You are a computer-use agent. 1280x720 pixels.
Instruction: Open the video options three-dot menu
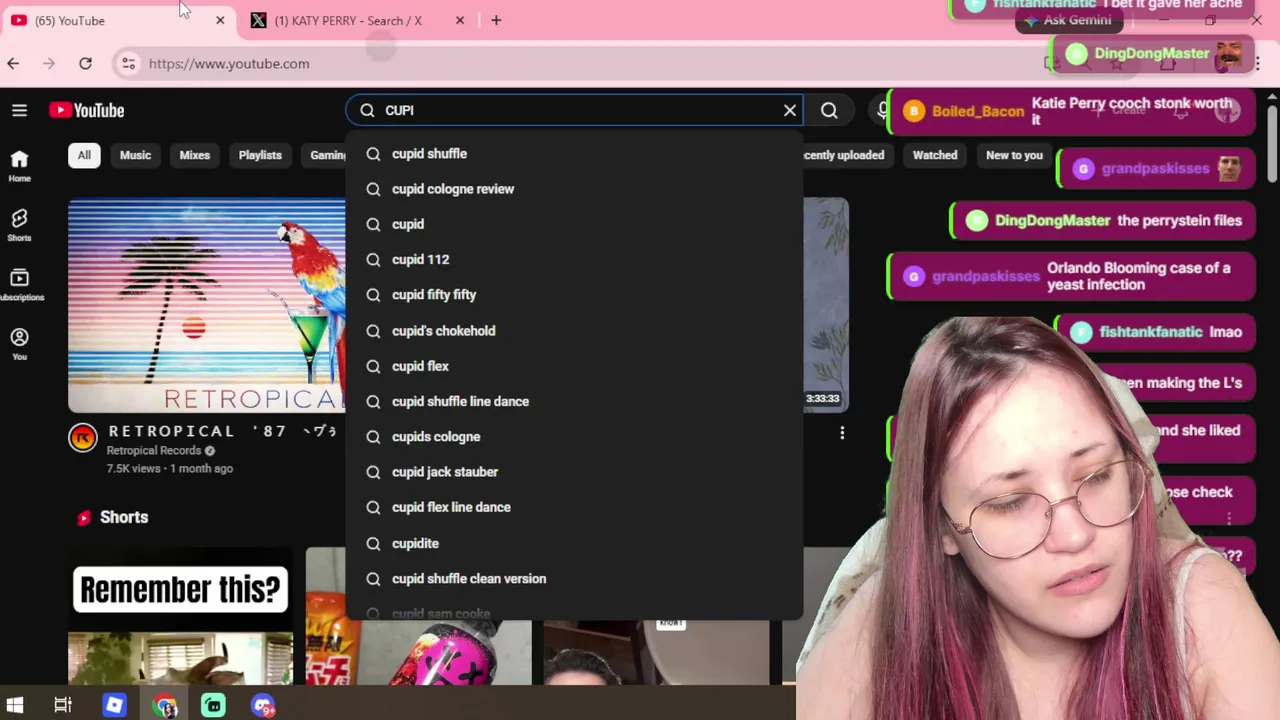tap(842, 432)
